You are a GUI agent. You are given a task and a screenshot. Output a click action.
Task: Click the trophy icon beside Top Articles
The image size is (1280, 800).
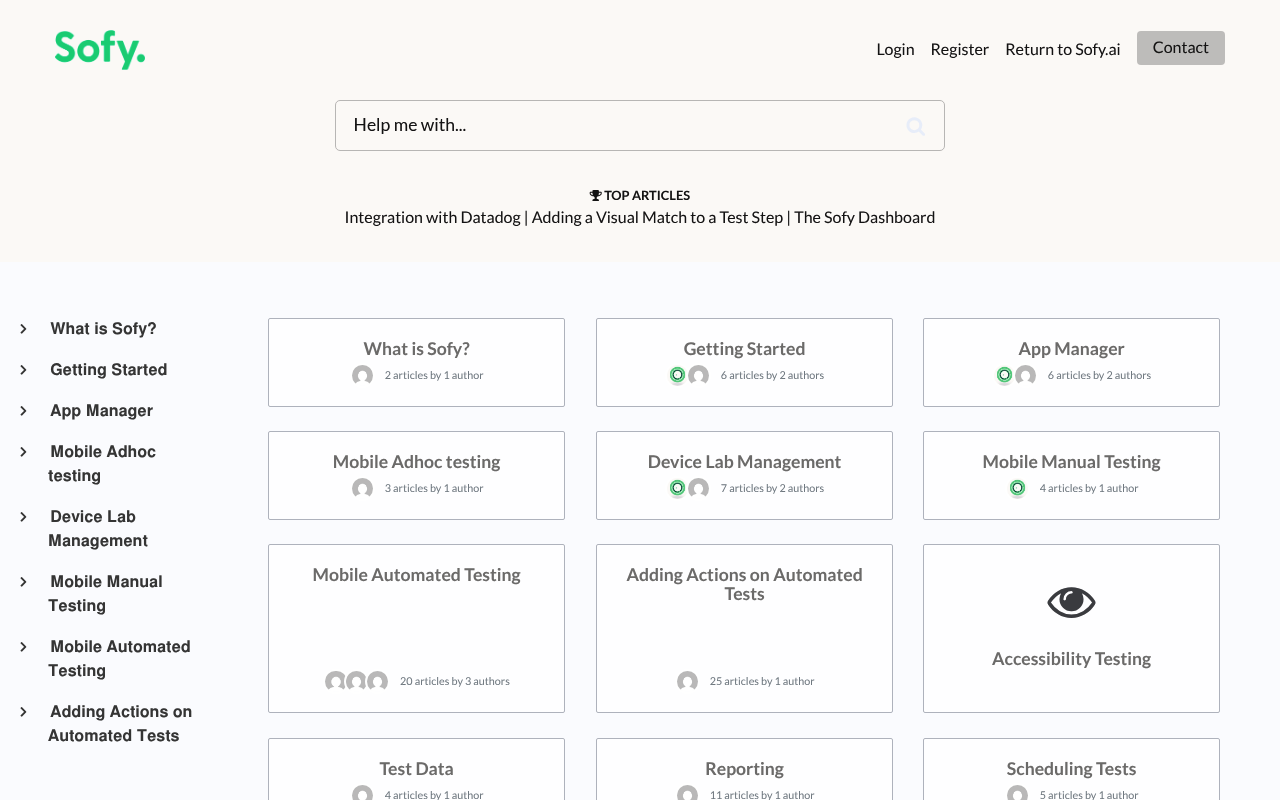pos(595,196)
